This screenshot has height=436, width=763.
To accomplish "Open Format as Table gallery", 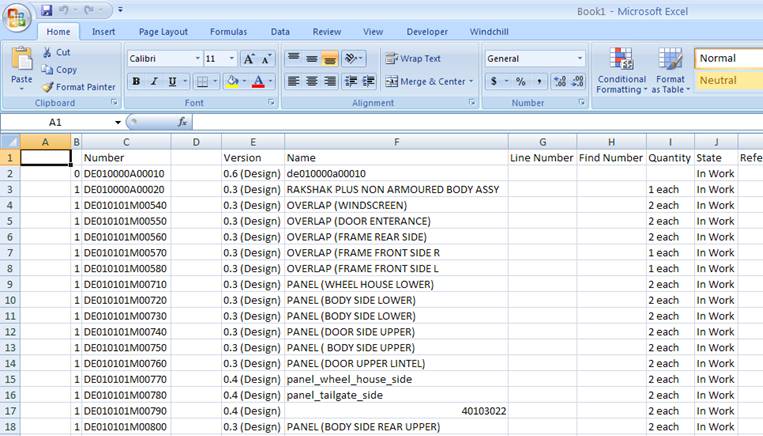I will (x=671, y=70).
